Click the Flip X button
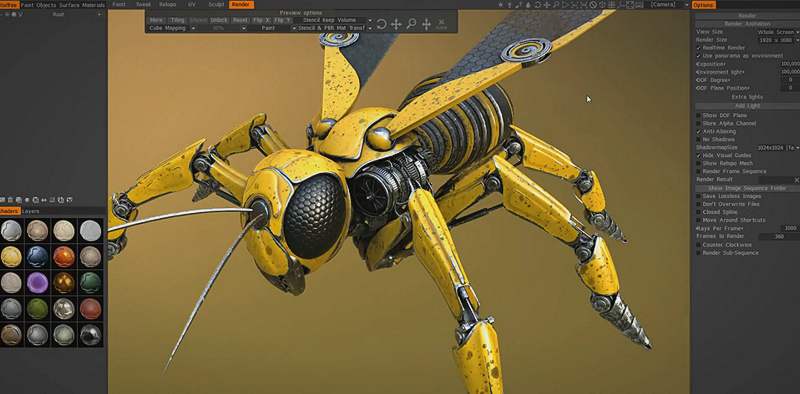The image size is (800, 394). [x=261, y=20]
